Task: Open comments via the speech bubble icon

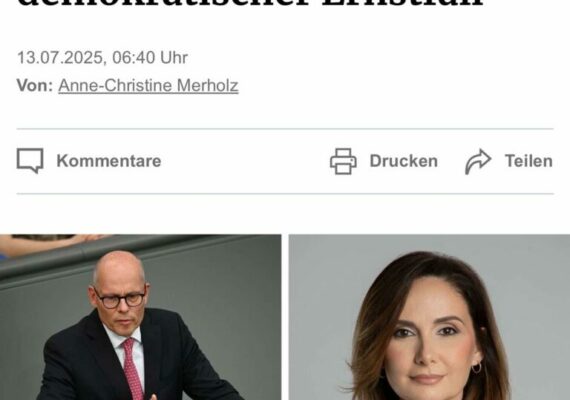Action: [30, 161]
